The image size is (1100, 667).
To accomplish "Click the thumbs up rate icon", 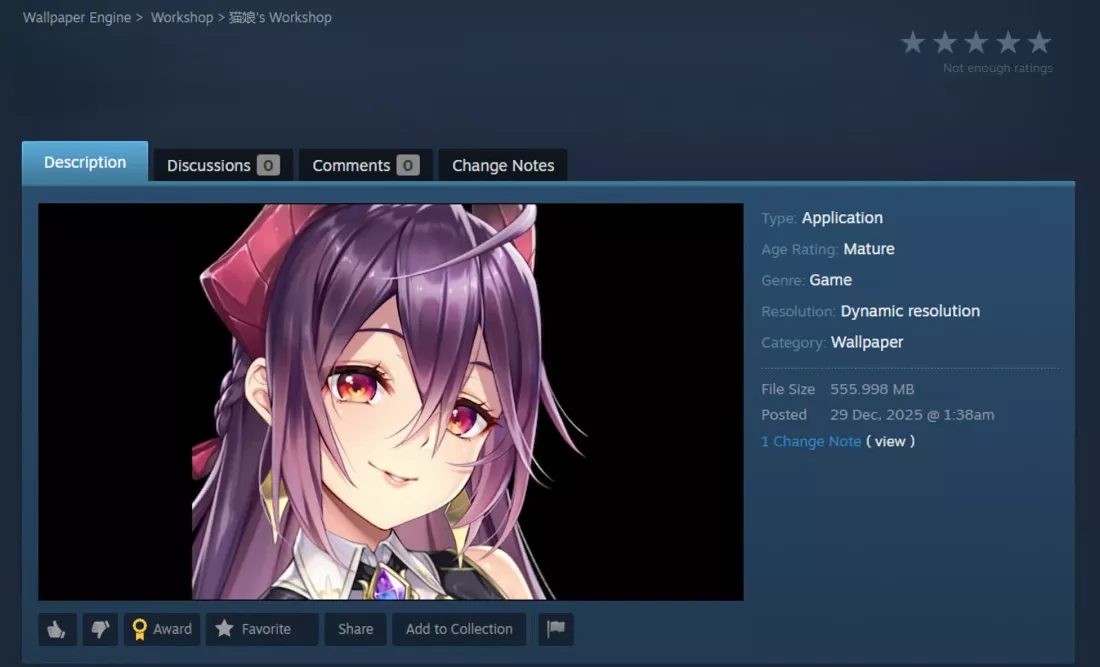I will pyautogui.click(x=57, y=629).
